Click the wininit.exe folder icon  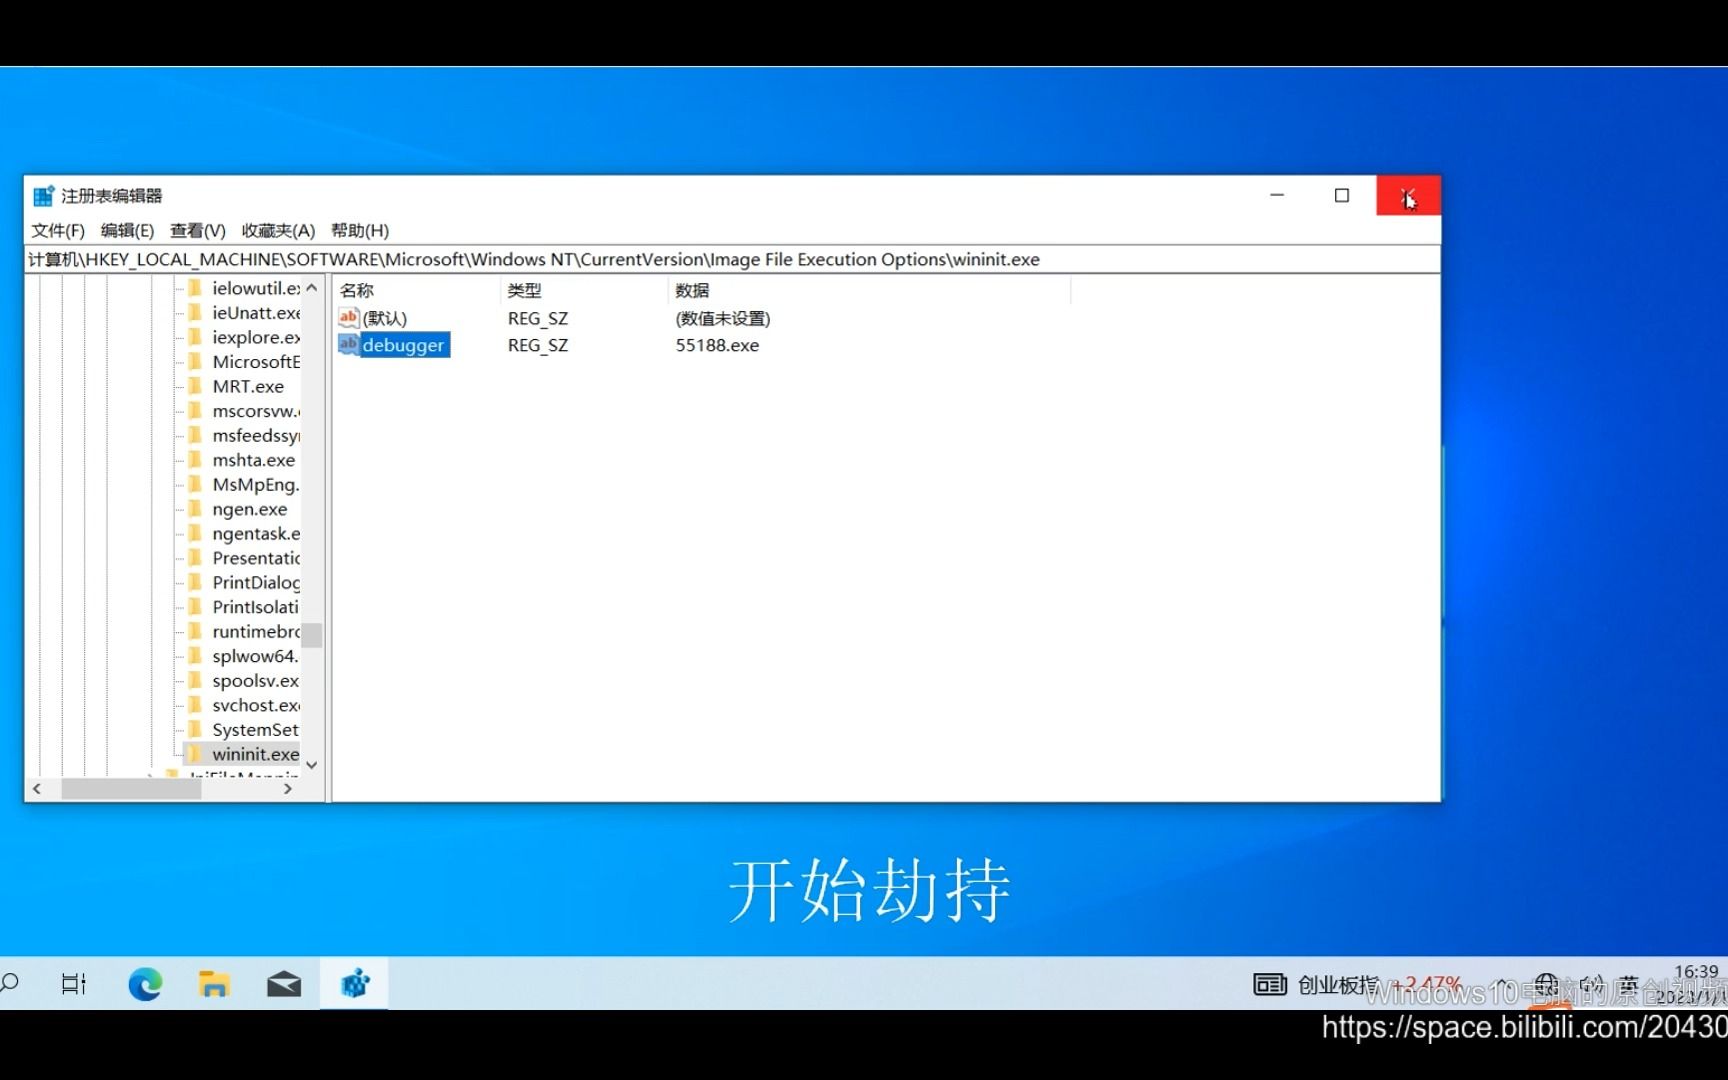(x=196, y=754)
